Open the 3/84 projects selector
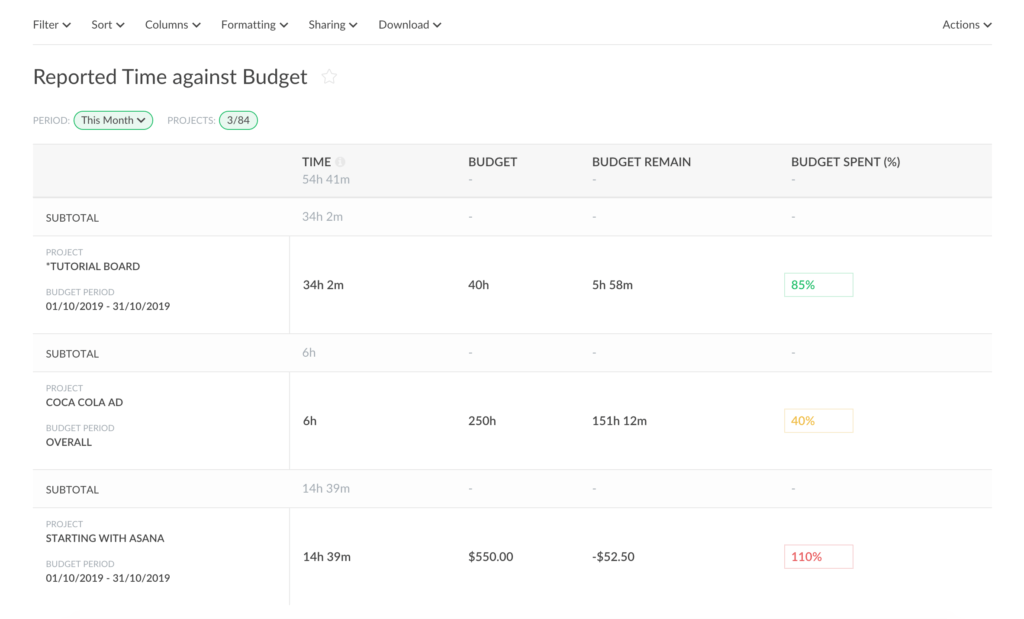This screenshot has height=619, width=1024. [x=238, y=119]
